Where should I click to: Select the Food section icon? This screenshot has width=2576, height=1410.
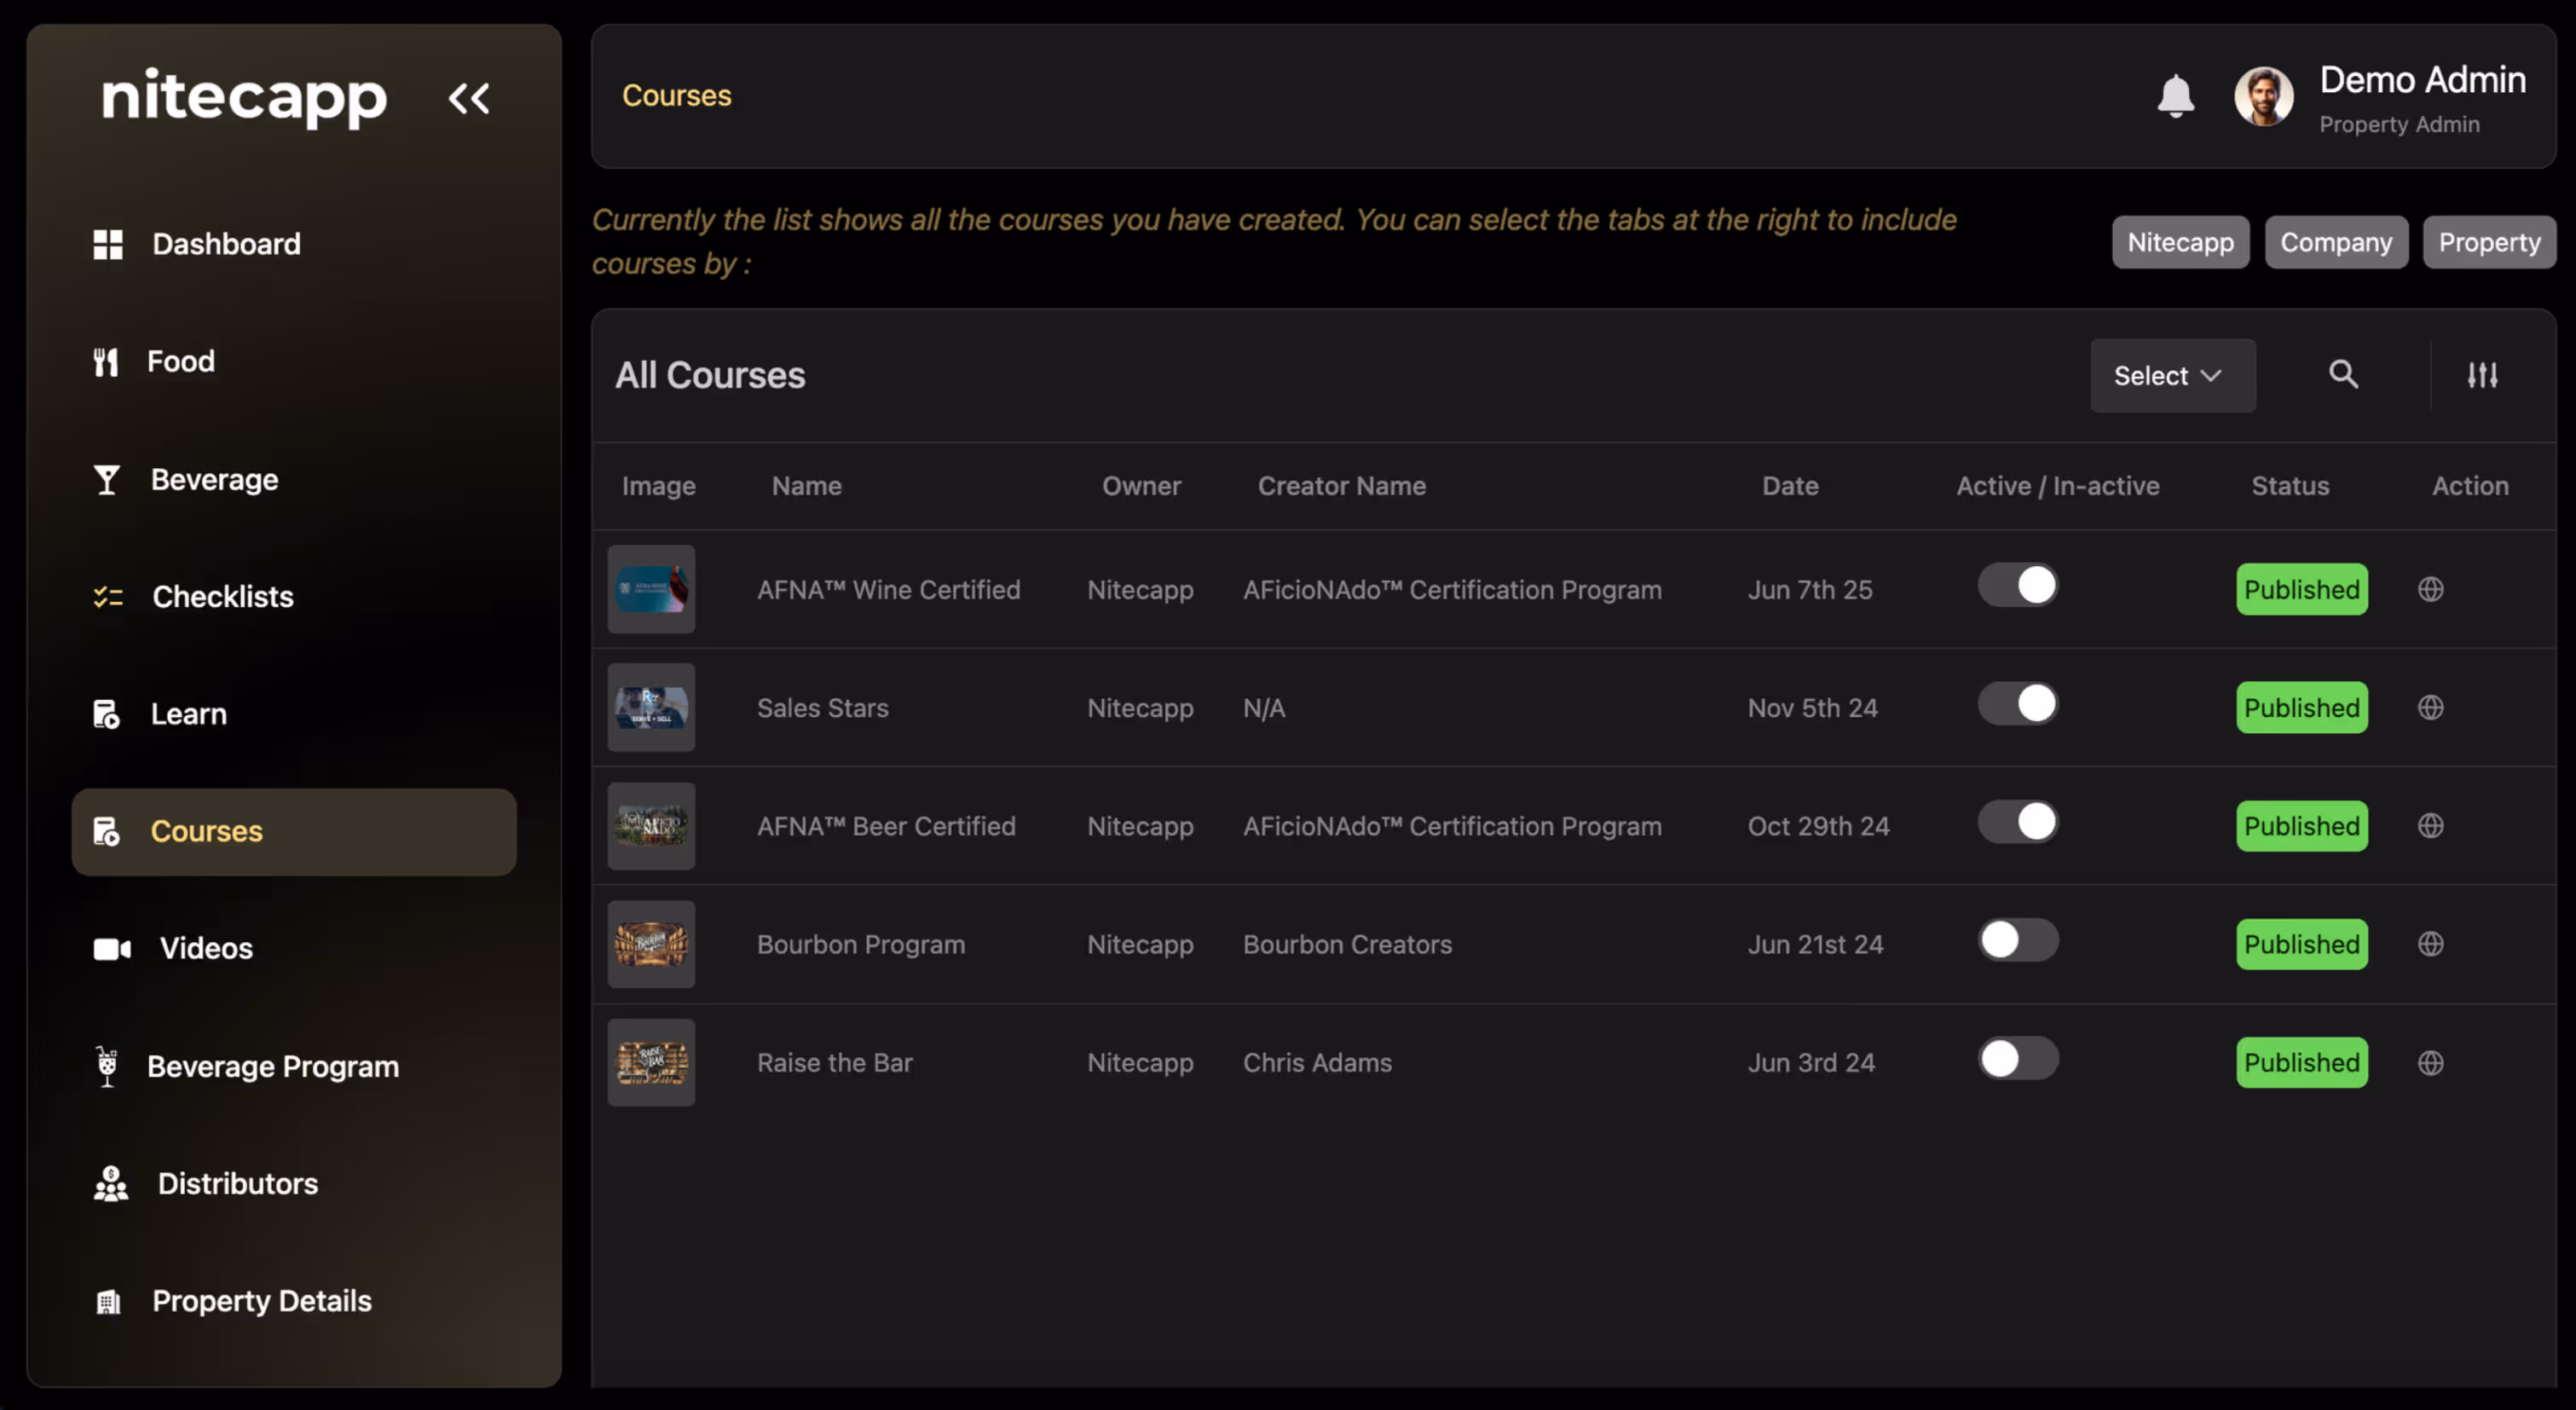(107, 361)
